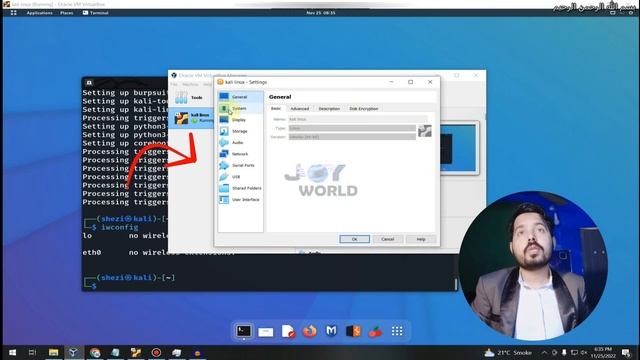Switch to Basic tab

pyautogui.click(x=276, y=109)
